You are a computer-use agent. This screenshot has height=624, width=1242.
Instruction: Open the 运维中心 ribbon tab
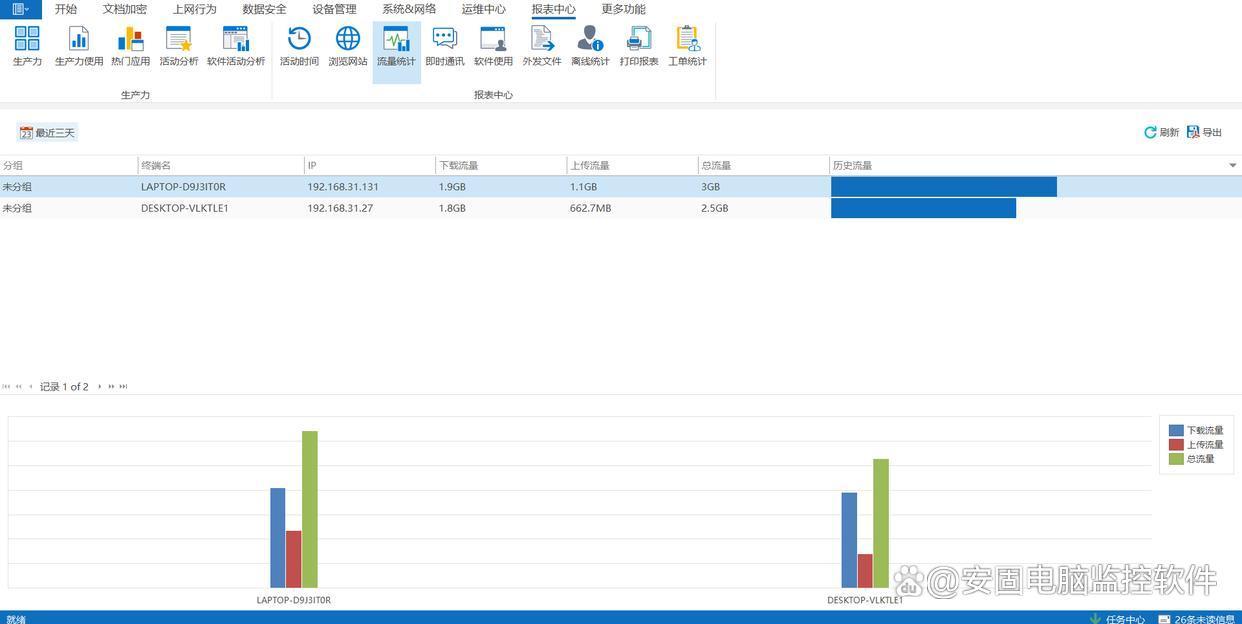click(x=483, y=9)
